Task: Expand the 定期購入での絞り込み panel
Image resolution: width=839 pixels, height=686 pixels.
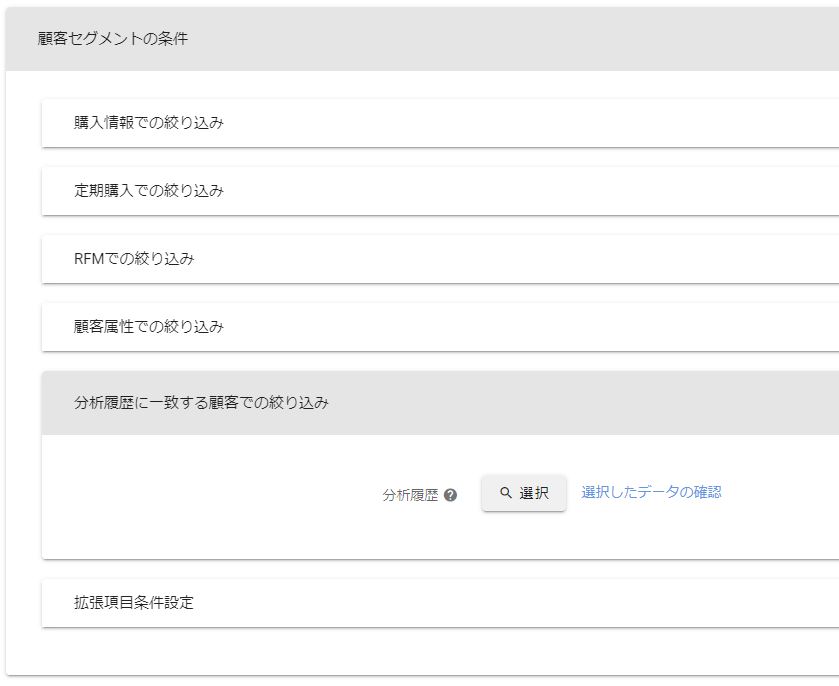Action: (500, 191)
